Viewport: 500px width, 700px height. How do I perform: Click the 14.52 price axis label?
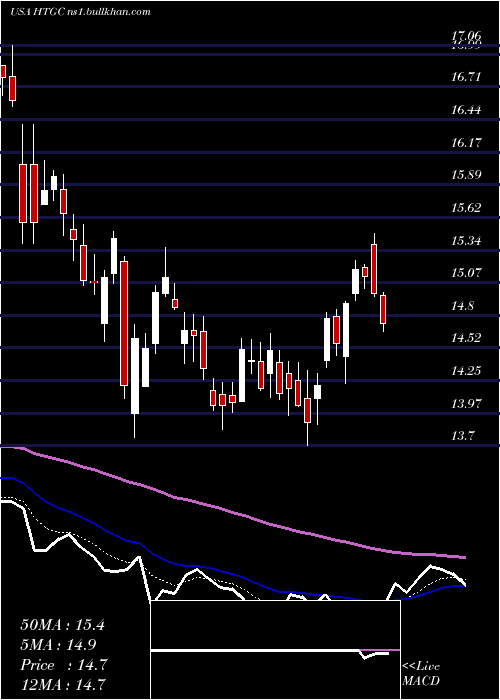[466, 338]
